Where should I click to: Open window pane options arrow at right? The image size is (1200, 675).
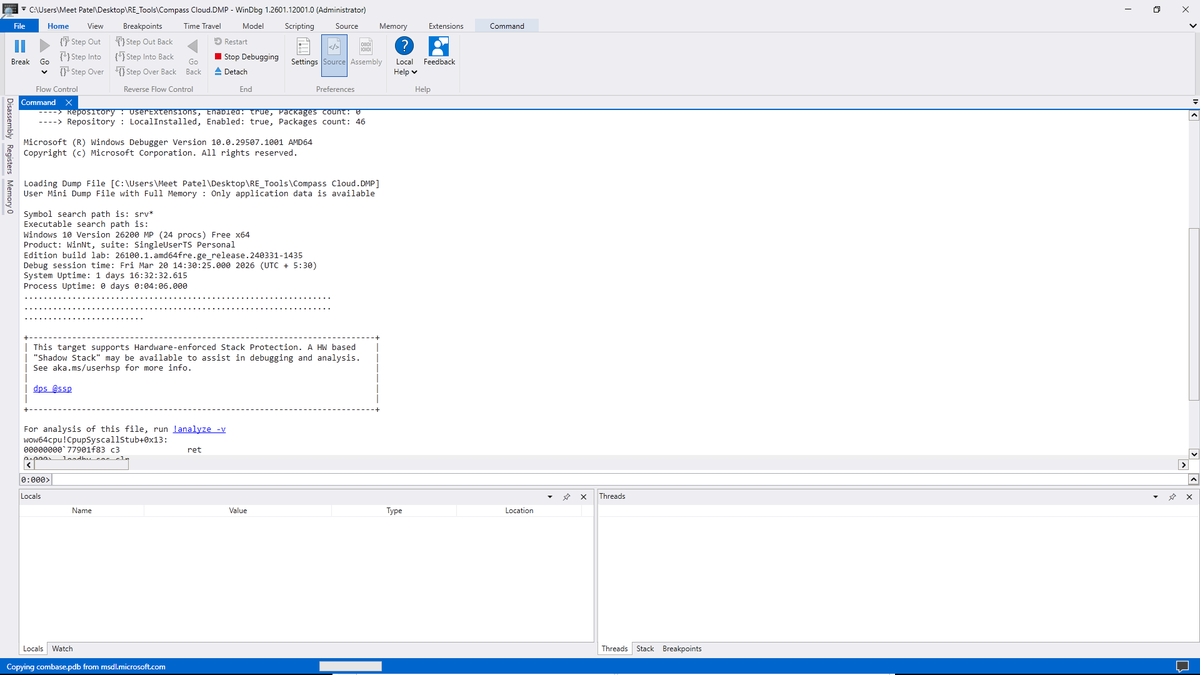coord(1194,102)
